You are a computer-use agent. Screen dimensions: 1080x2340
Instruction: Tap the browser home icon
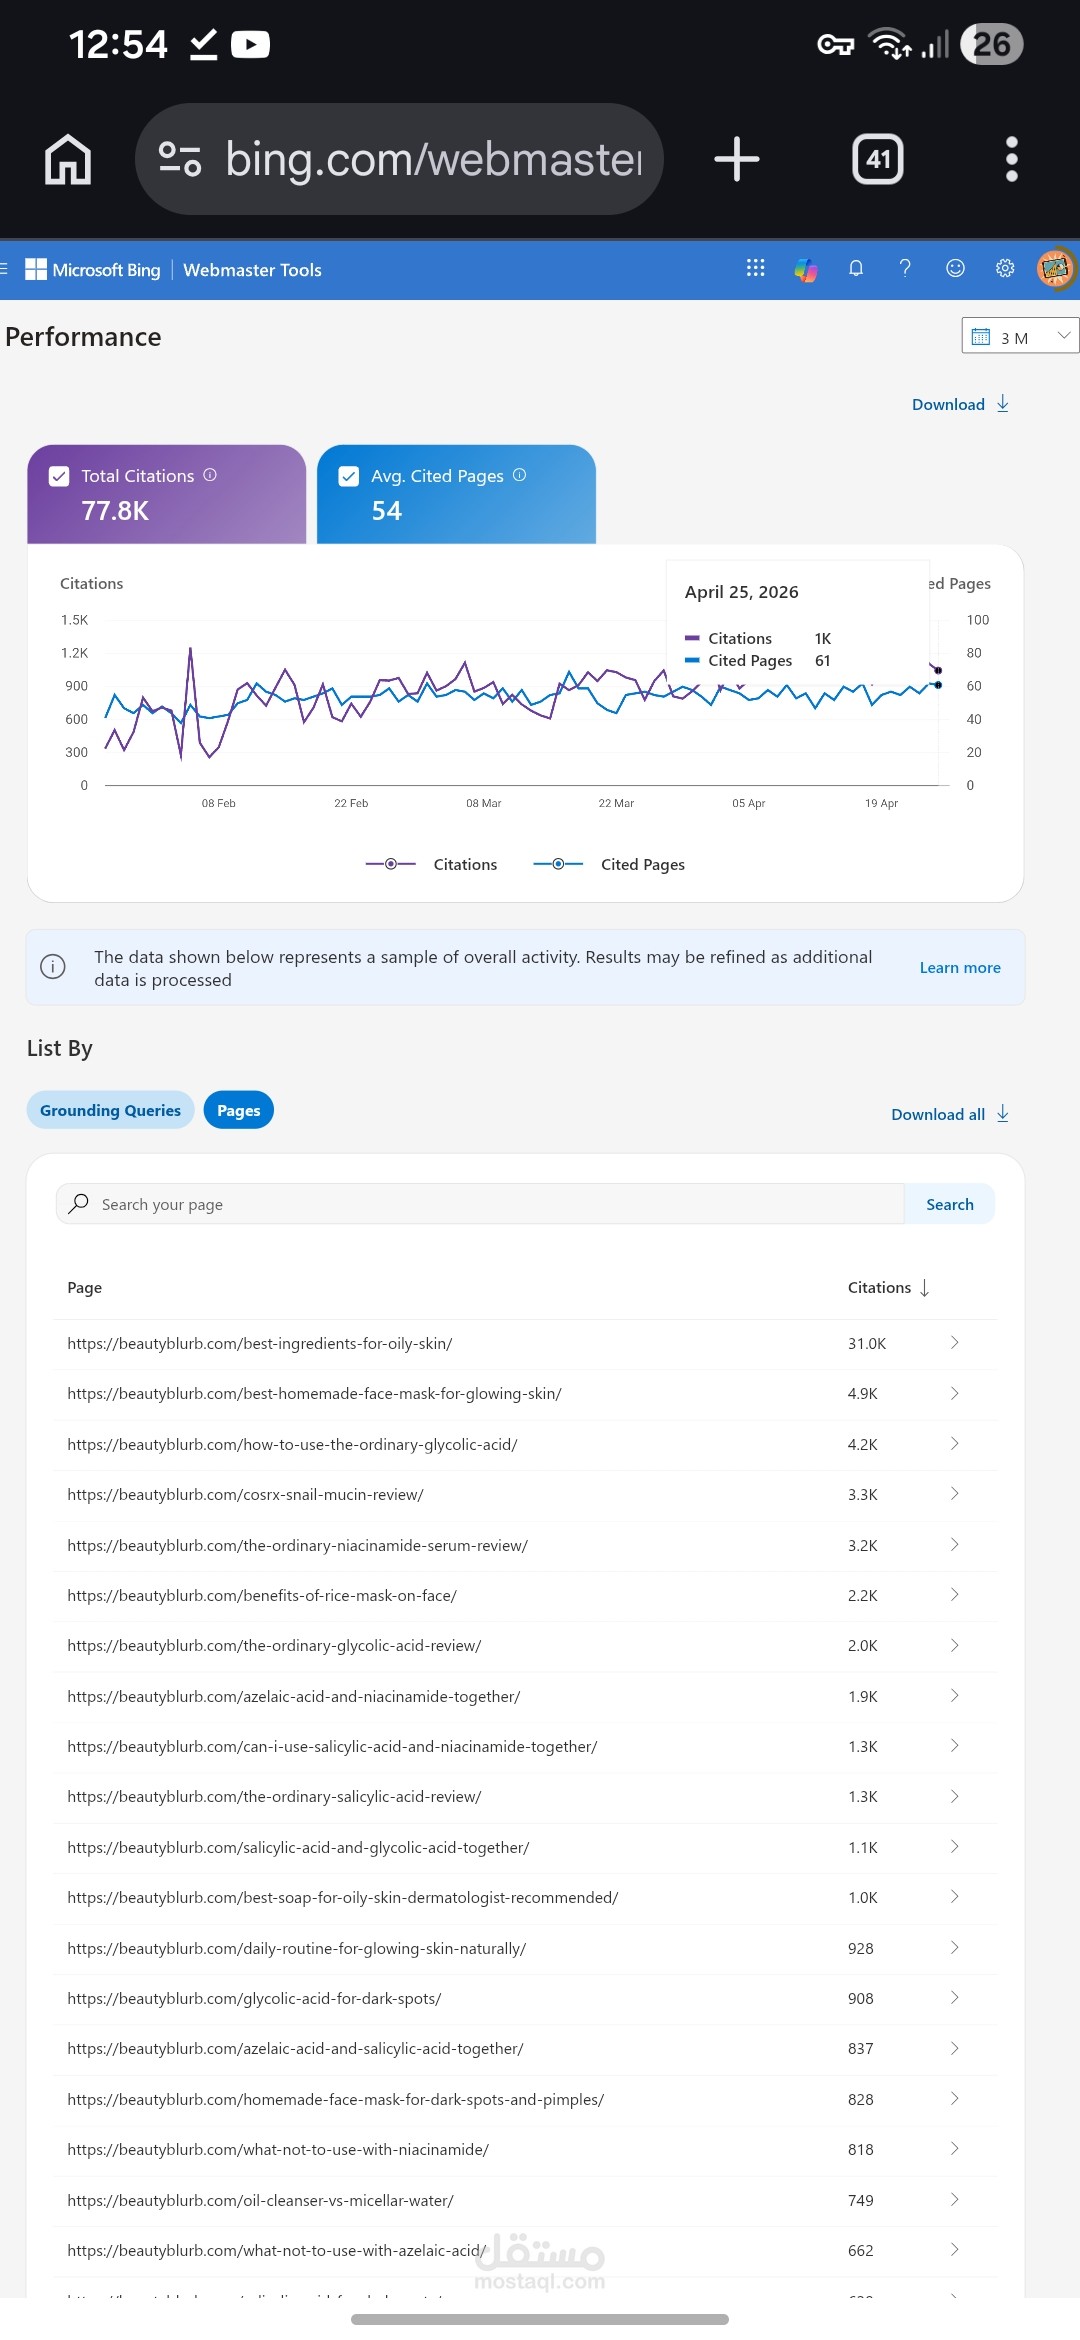coord(68,159)
